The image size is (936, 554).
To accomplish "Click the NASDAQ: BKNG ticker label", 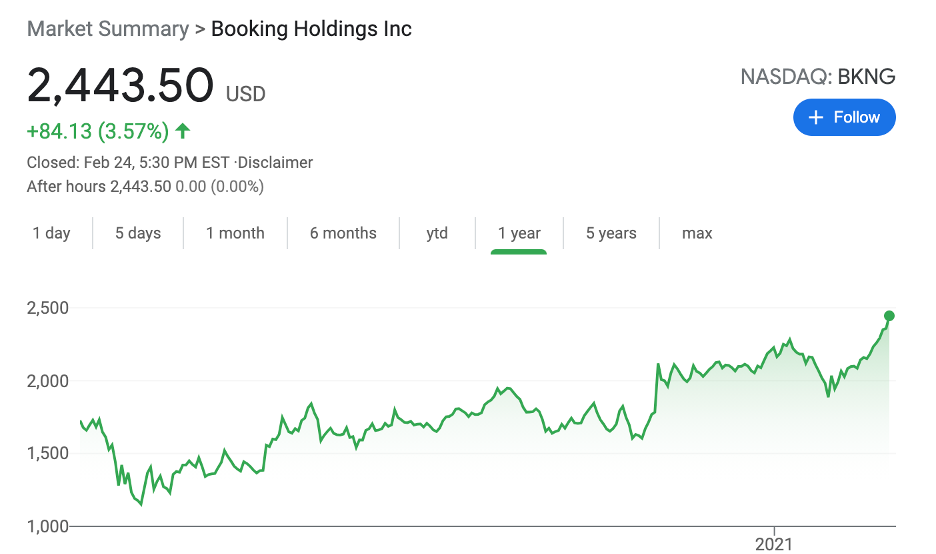I will point(818,76).
